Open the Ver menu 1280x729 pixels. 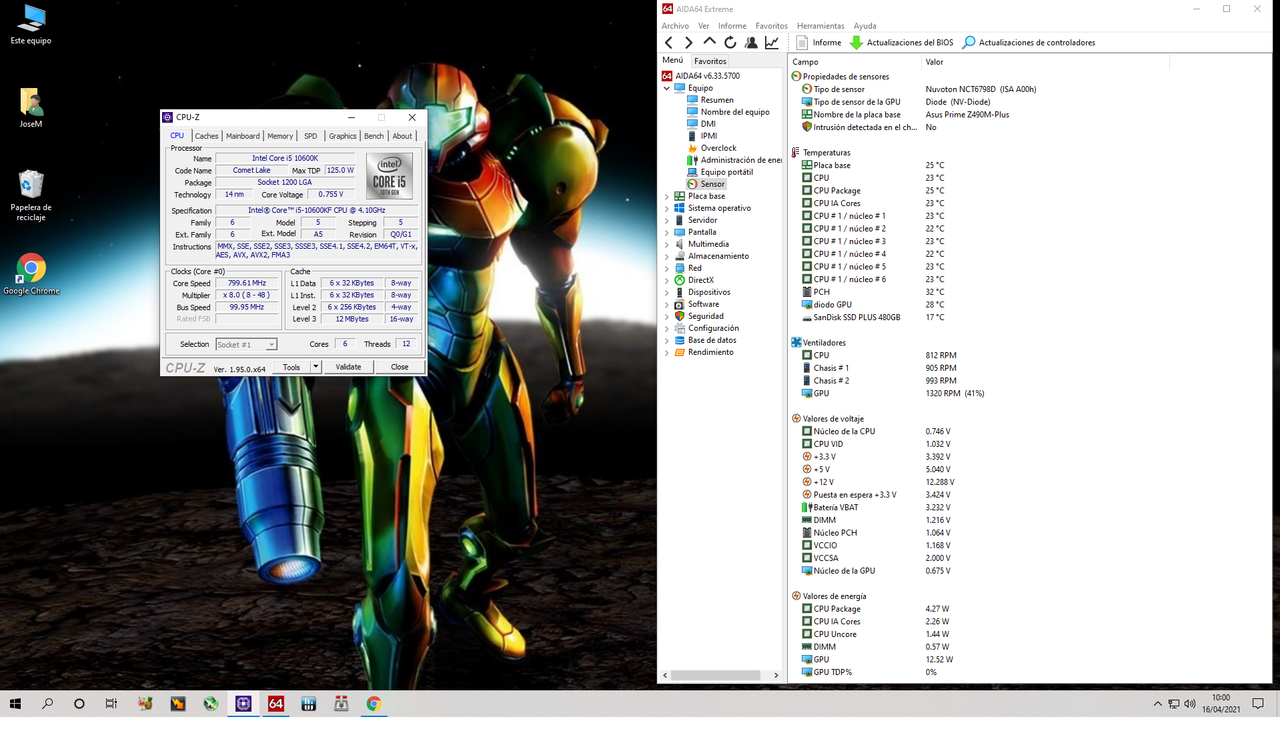703,26
